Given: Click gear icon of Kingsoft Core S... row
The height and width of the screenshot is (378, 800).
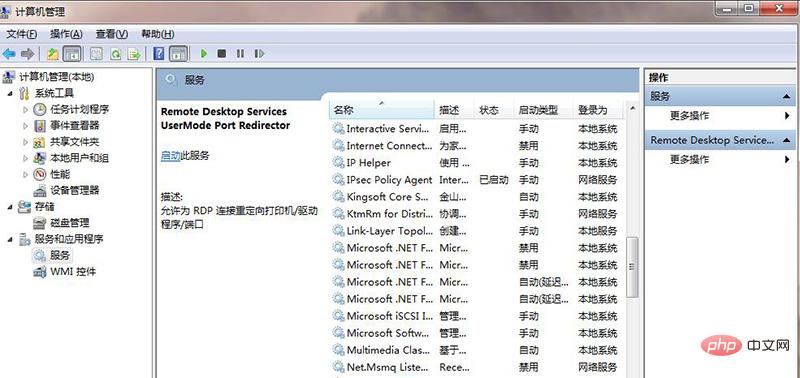Looking at the screenshot, I should point(338,196).
